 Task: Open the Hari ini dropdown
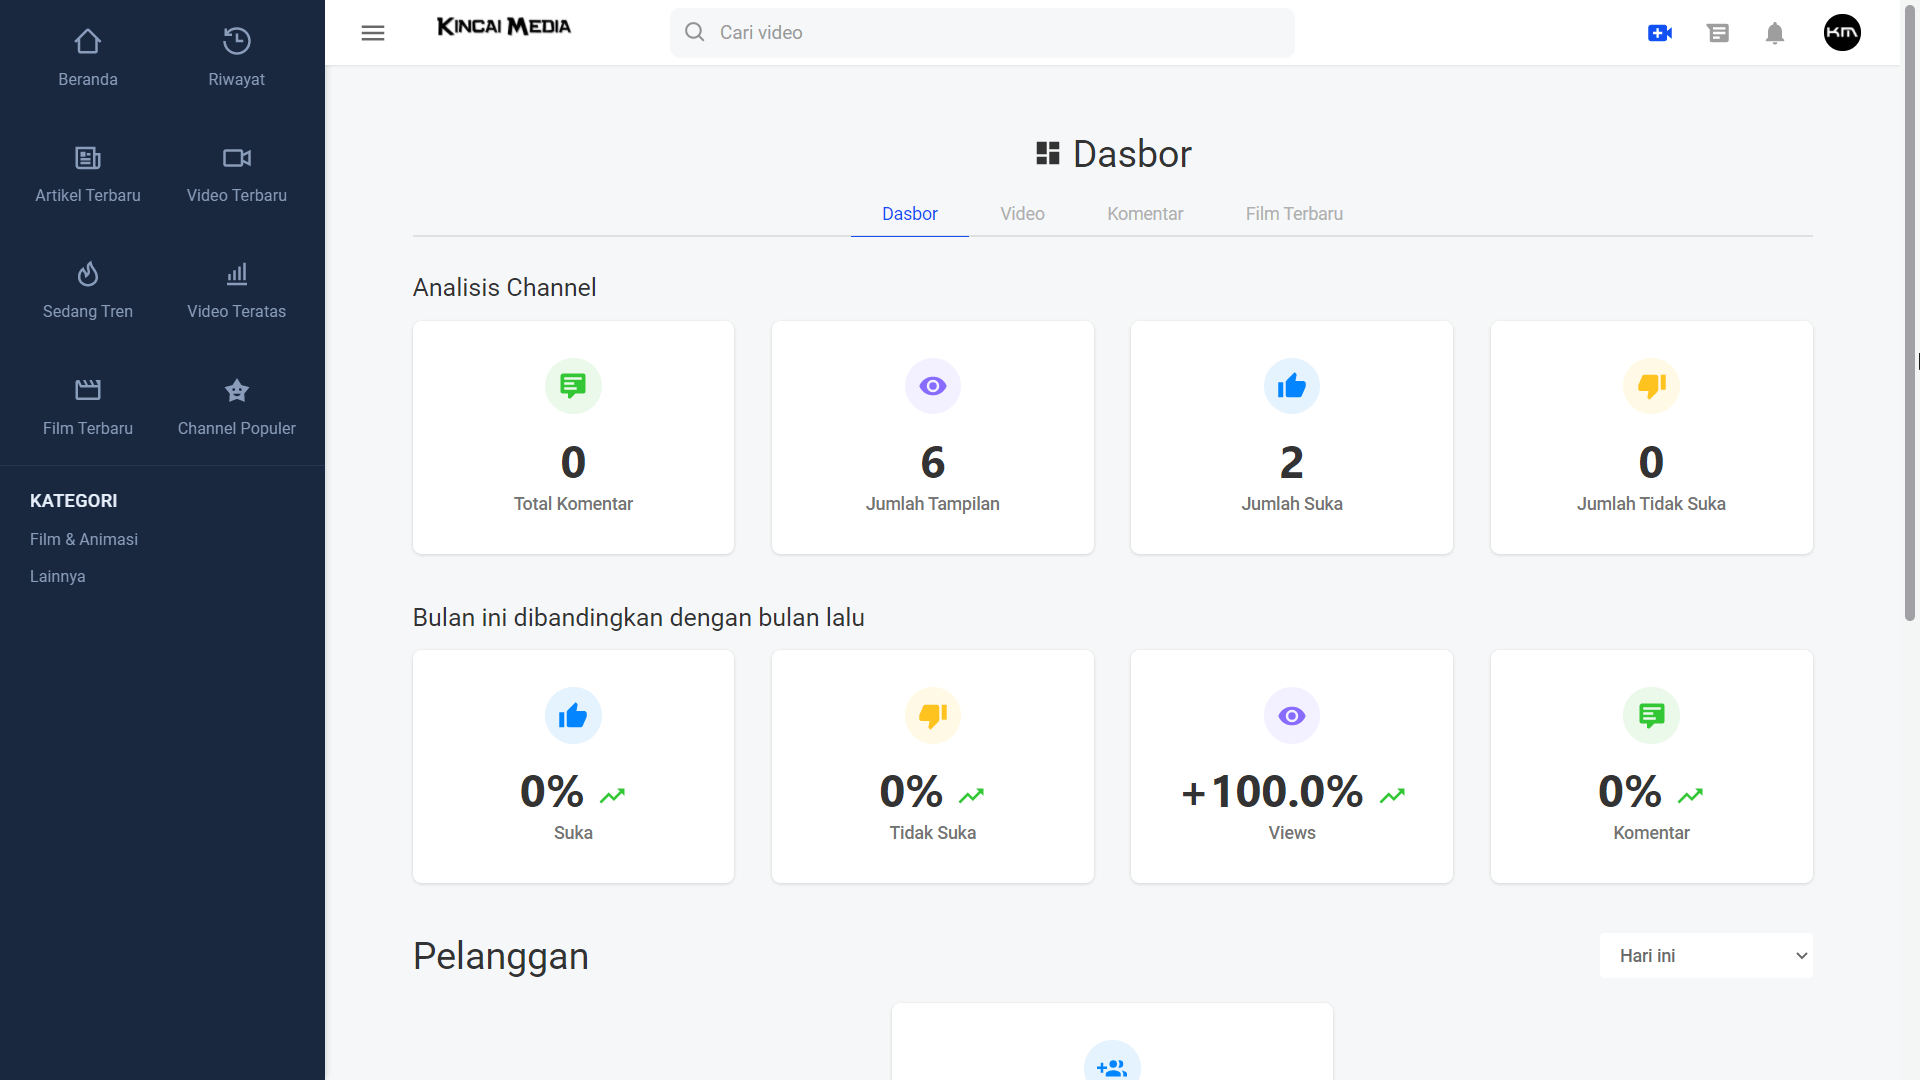tap(1705, 955)
